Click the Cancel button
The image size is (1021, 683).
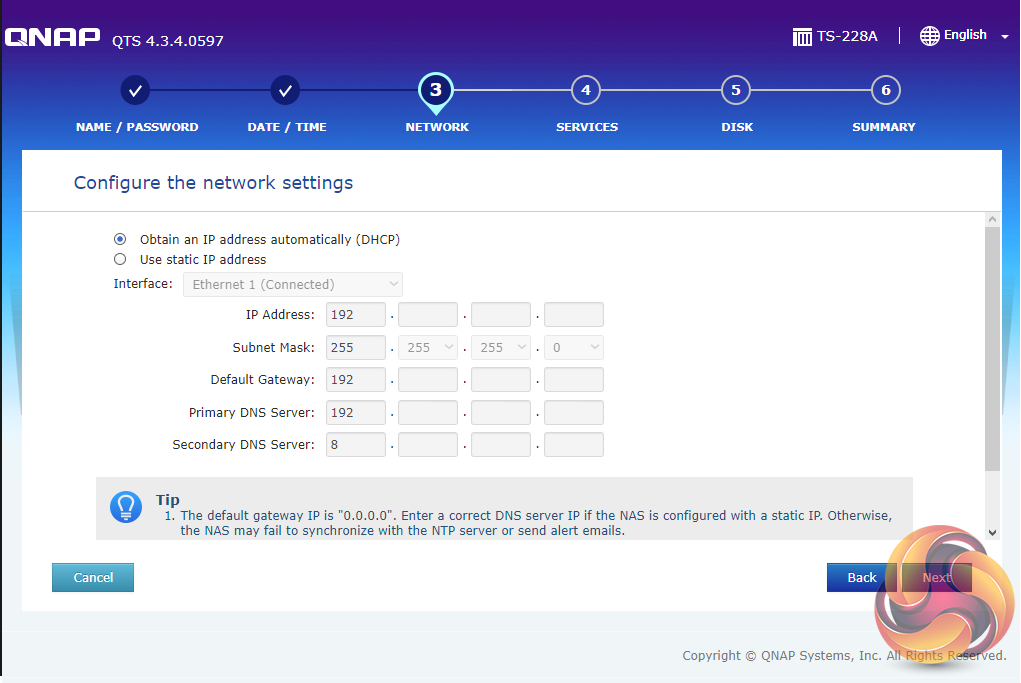93,578
